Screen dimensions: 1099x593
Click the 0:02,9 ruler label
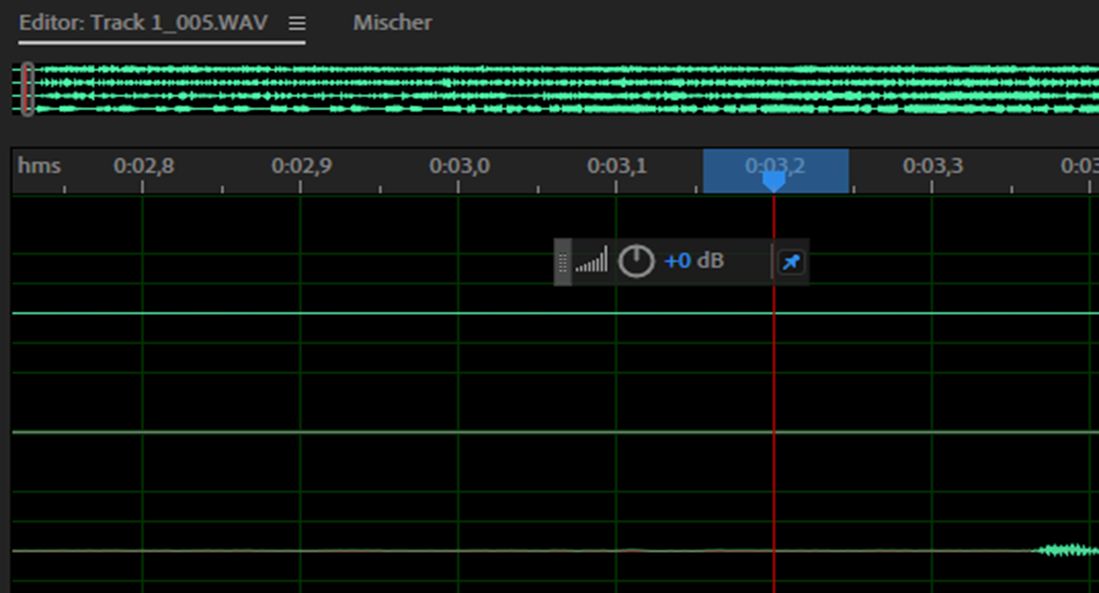click(301, 166)
